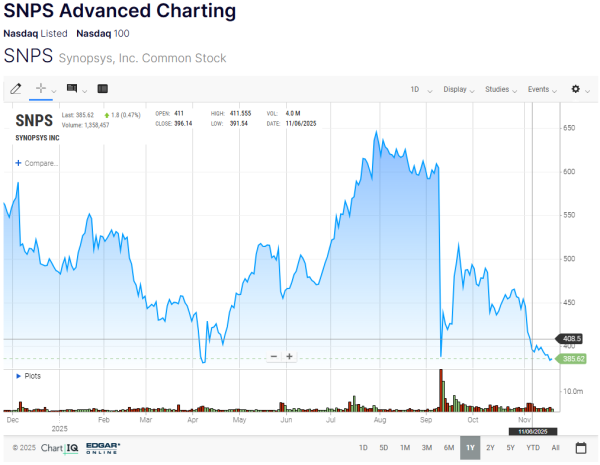
Task: Select the pencil drawing tool
Action: click(x=15, y=89)
